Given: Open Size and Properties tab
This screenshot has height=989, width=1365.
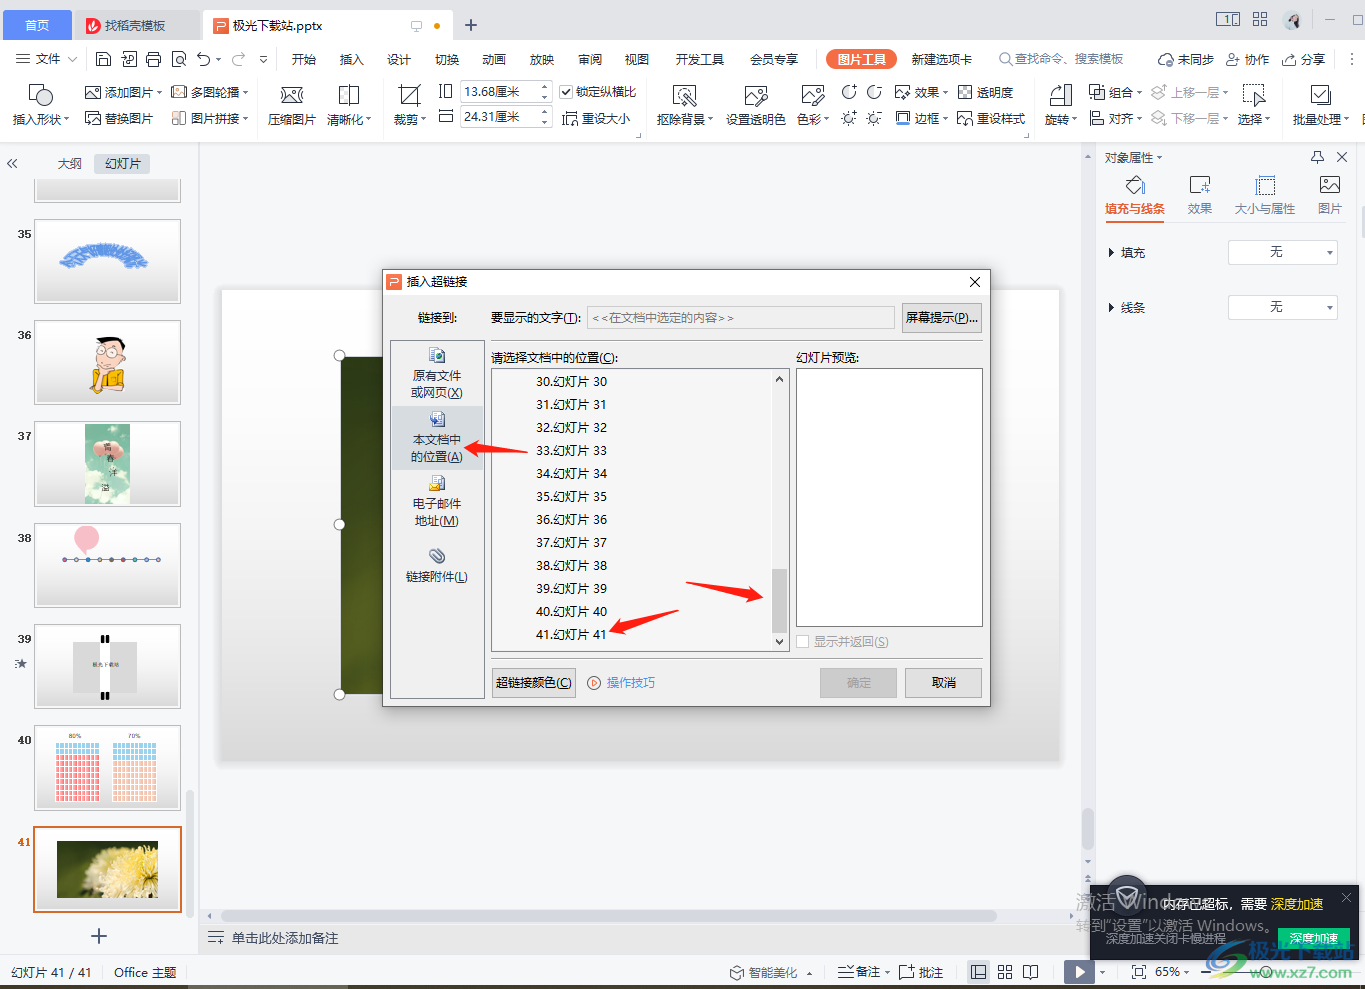Looking at the screenshot, I should click(1265, 195).
